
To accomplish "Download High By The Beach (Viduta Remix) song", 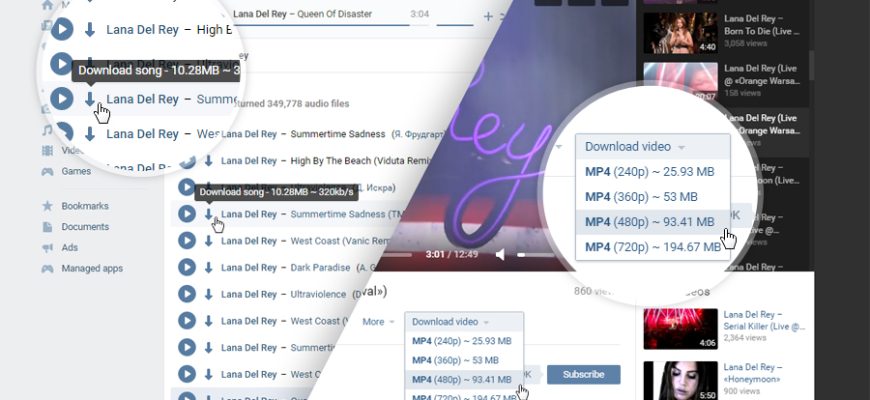I will pos(209,161).
